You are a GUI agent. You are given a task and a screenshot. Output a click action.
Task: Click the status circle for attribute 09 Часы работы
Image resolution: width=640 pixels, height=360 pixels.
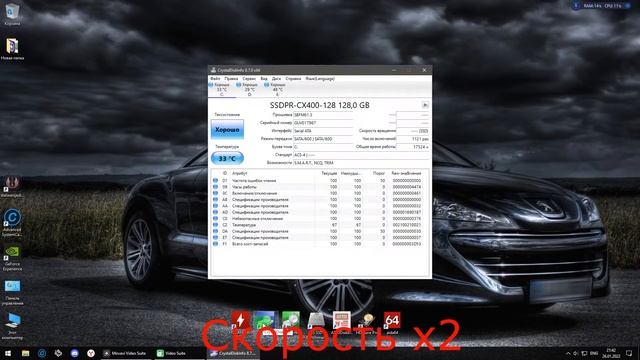(x=216, y=187)
